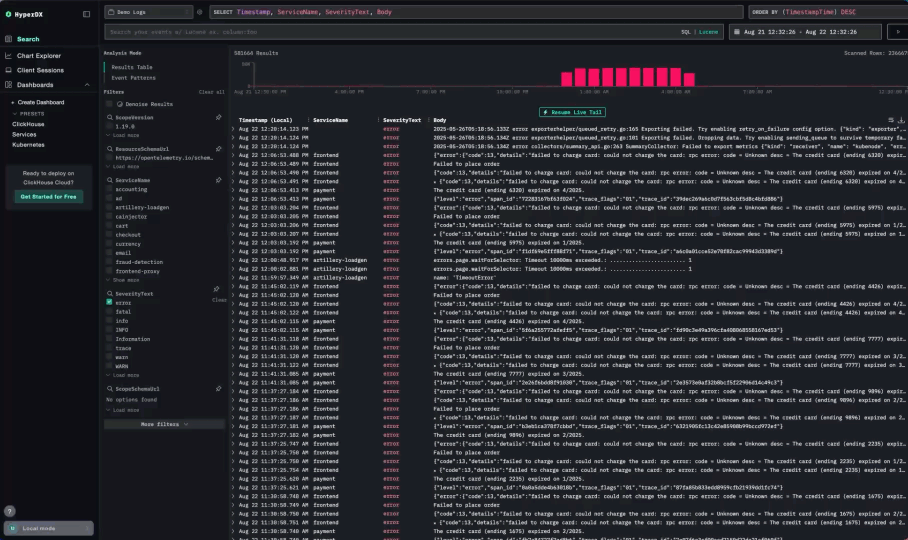Uncheck the error severity checkbox

click(109, 302)
